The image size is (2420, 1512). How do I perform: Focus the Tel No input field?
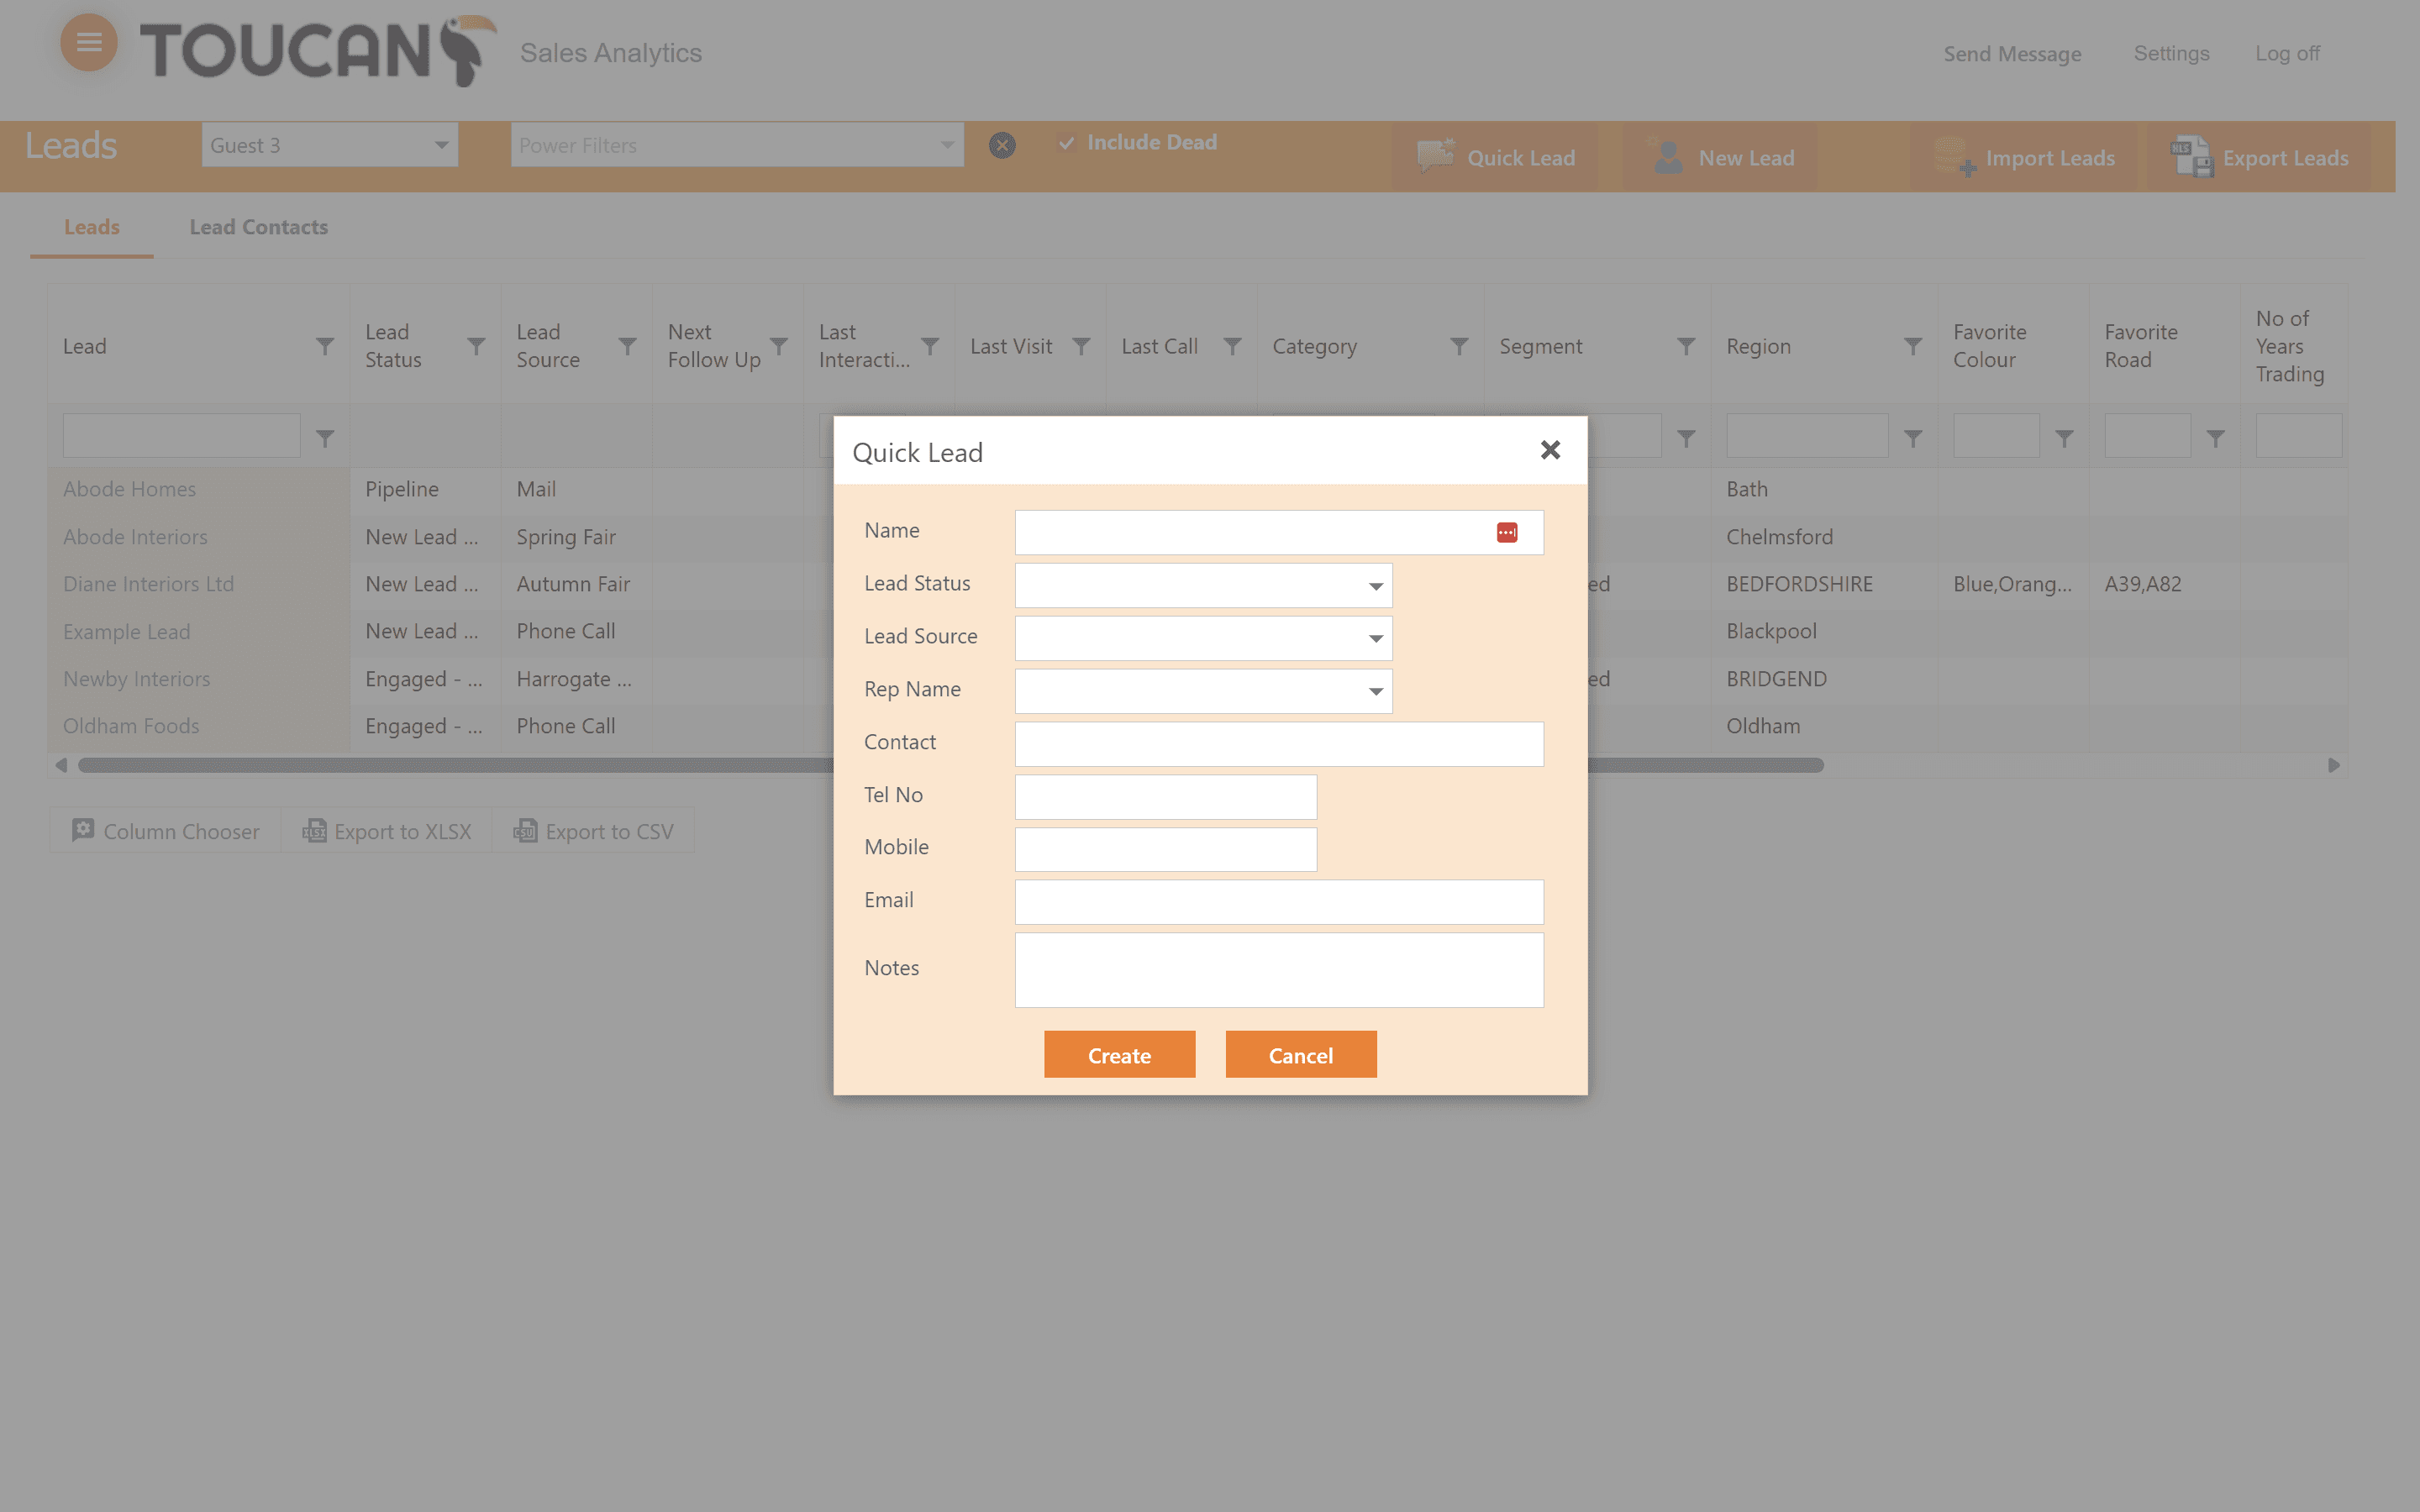[1166, 797]
